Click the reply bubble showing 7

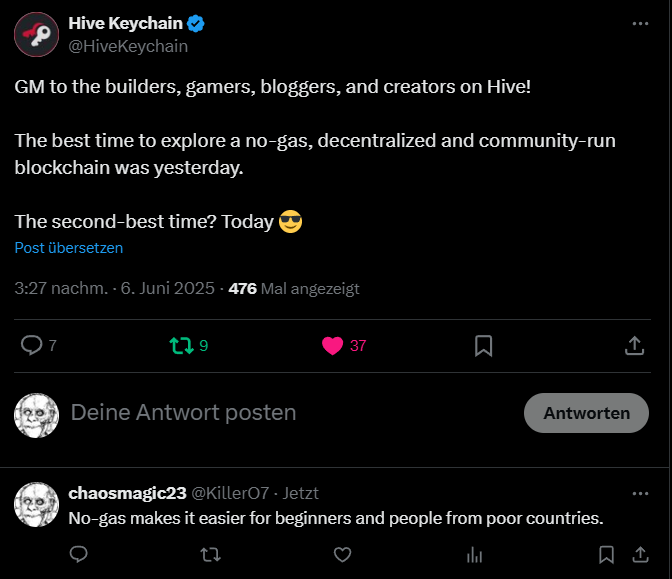pos(39,345)
